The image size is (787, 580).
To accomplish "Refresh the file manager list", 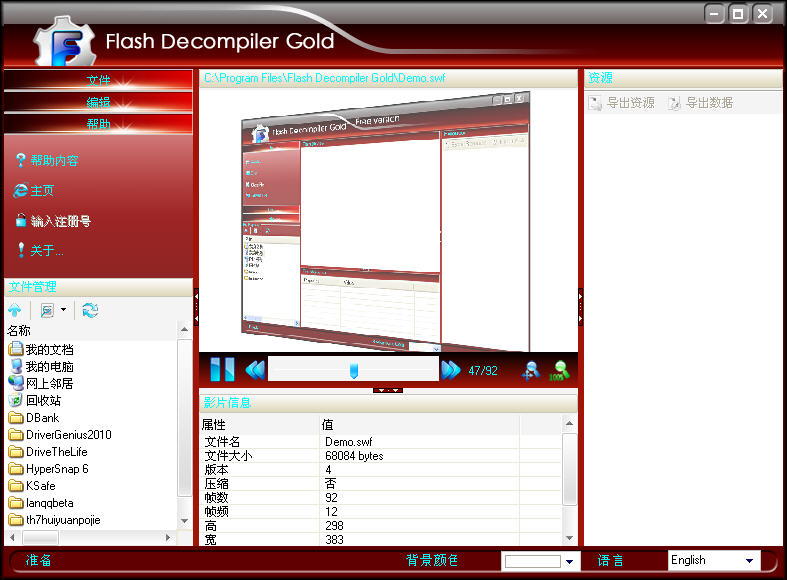I will pyautogui.click(x=90, y=311).
